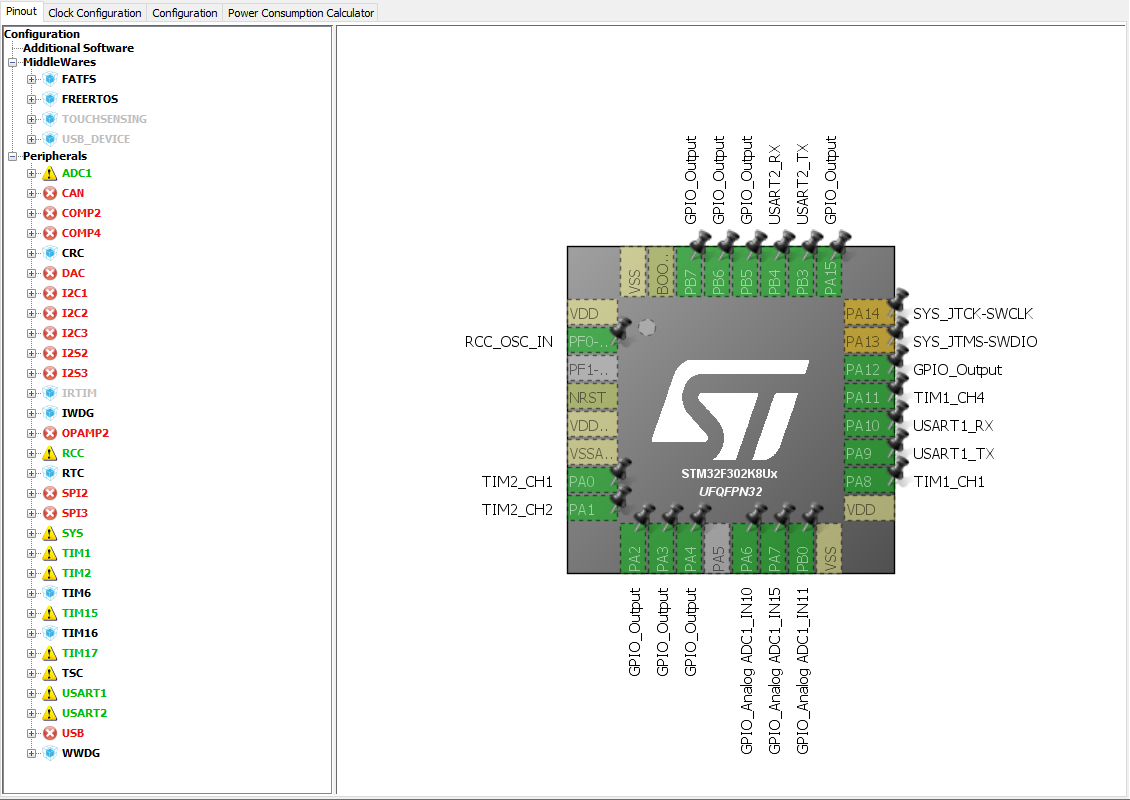Select the USART2 tree item label
The image size is (1130, 800).
(x=84, y=713)
